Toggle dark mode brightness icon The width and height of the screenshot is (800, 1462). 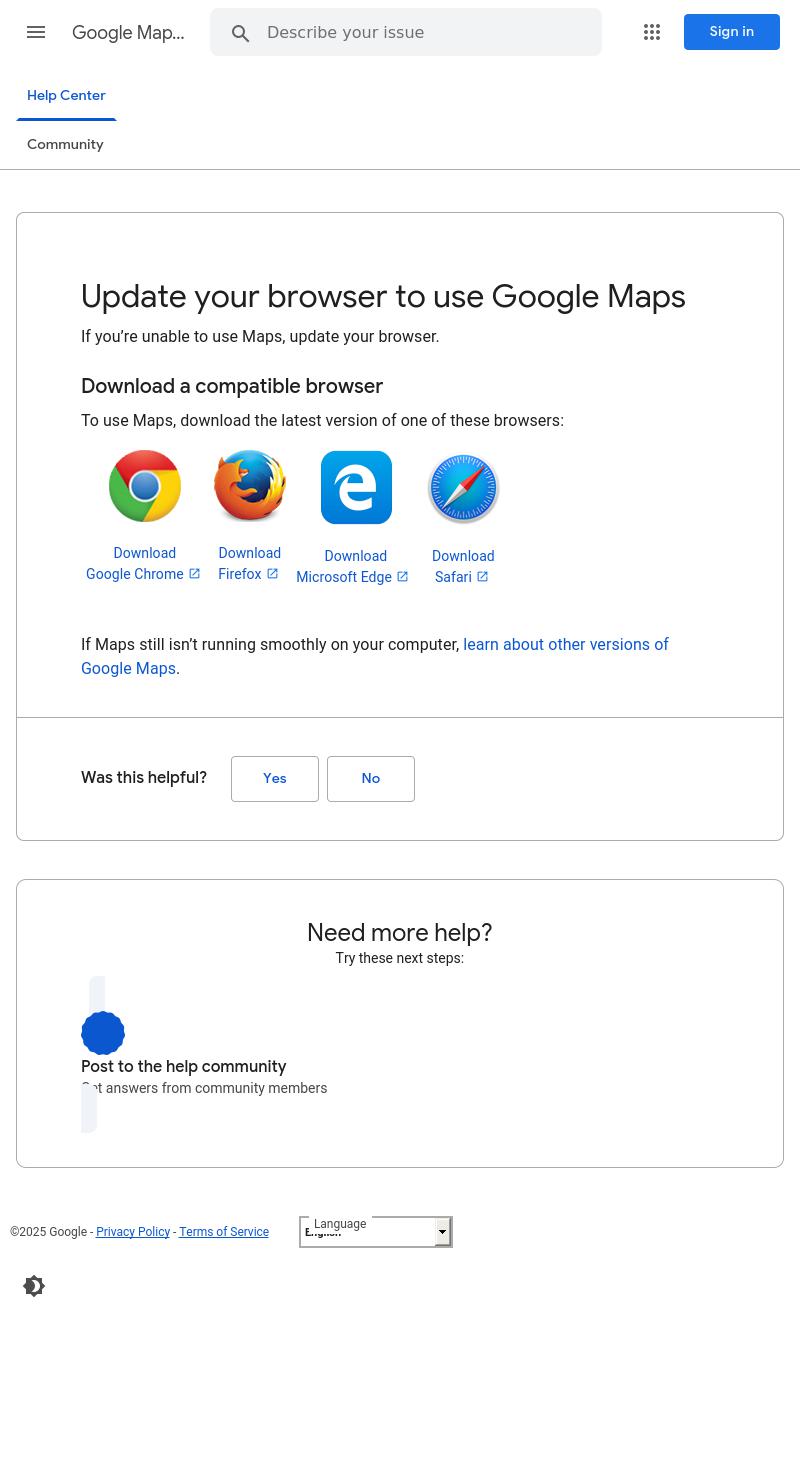tap(34, 1286)
